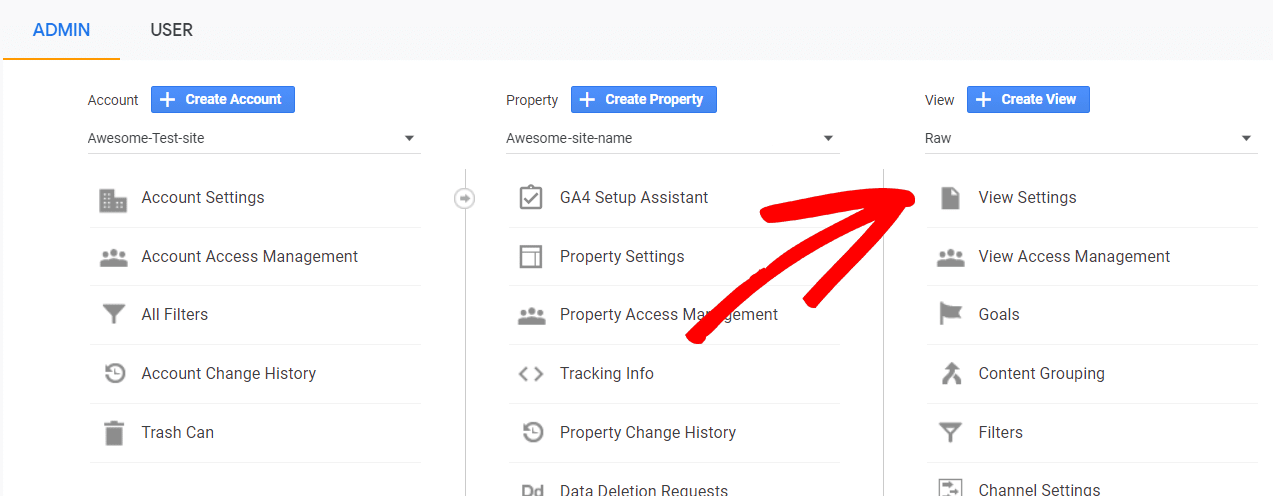Click the Account Settings building icon
Viewport: 1273px width, 496px height.
114,199
